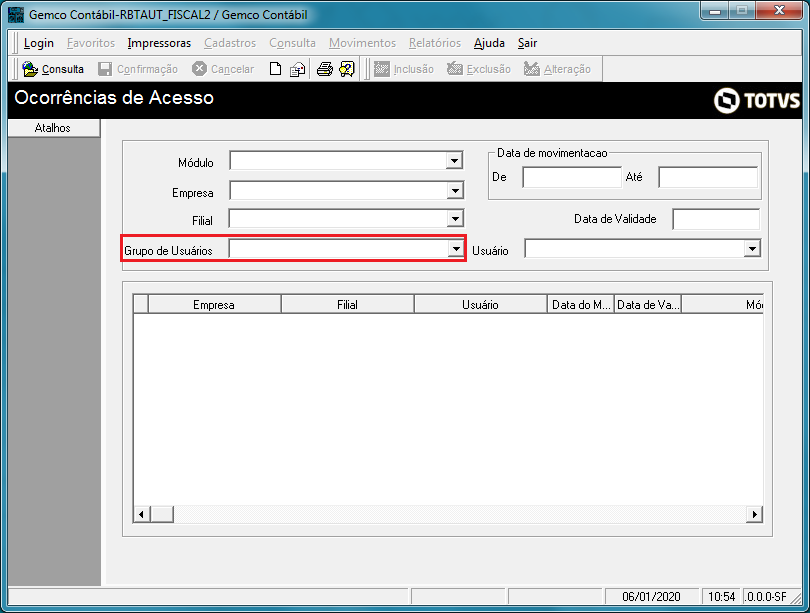Expand the Empresa dropdown
The image size is (810, 613).
coord(455,191)
